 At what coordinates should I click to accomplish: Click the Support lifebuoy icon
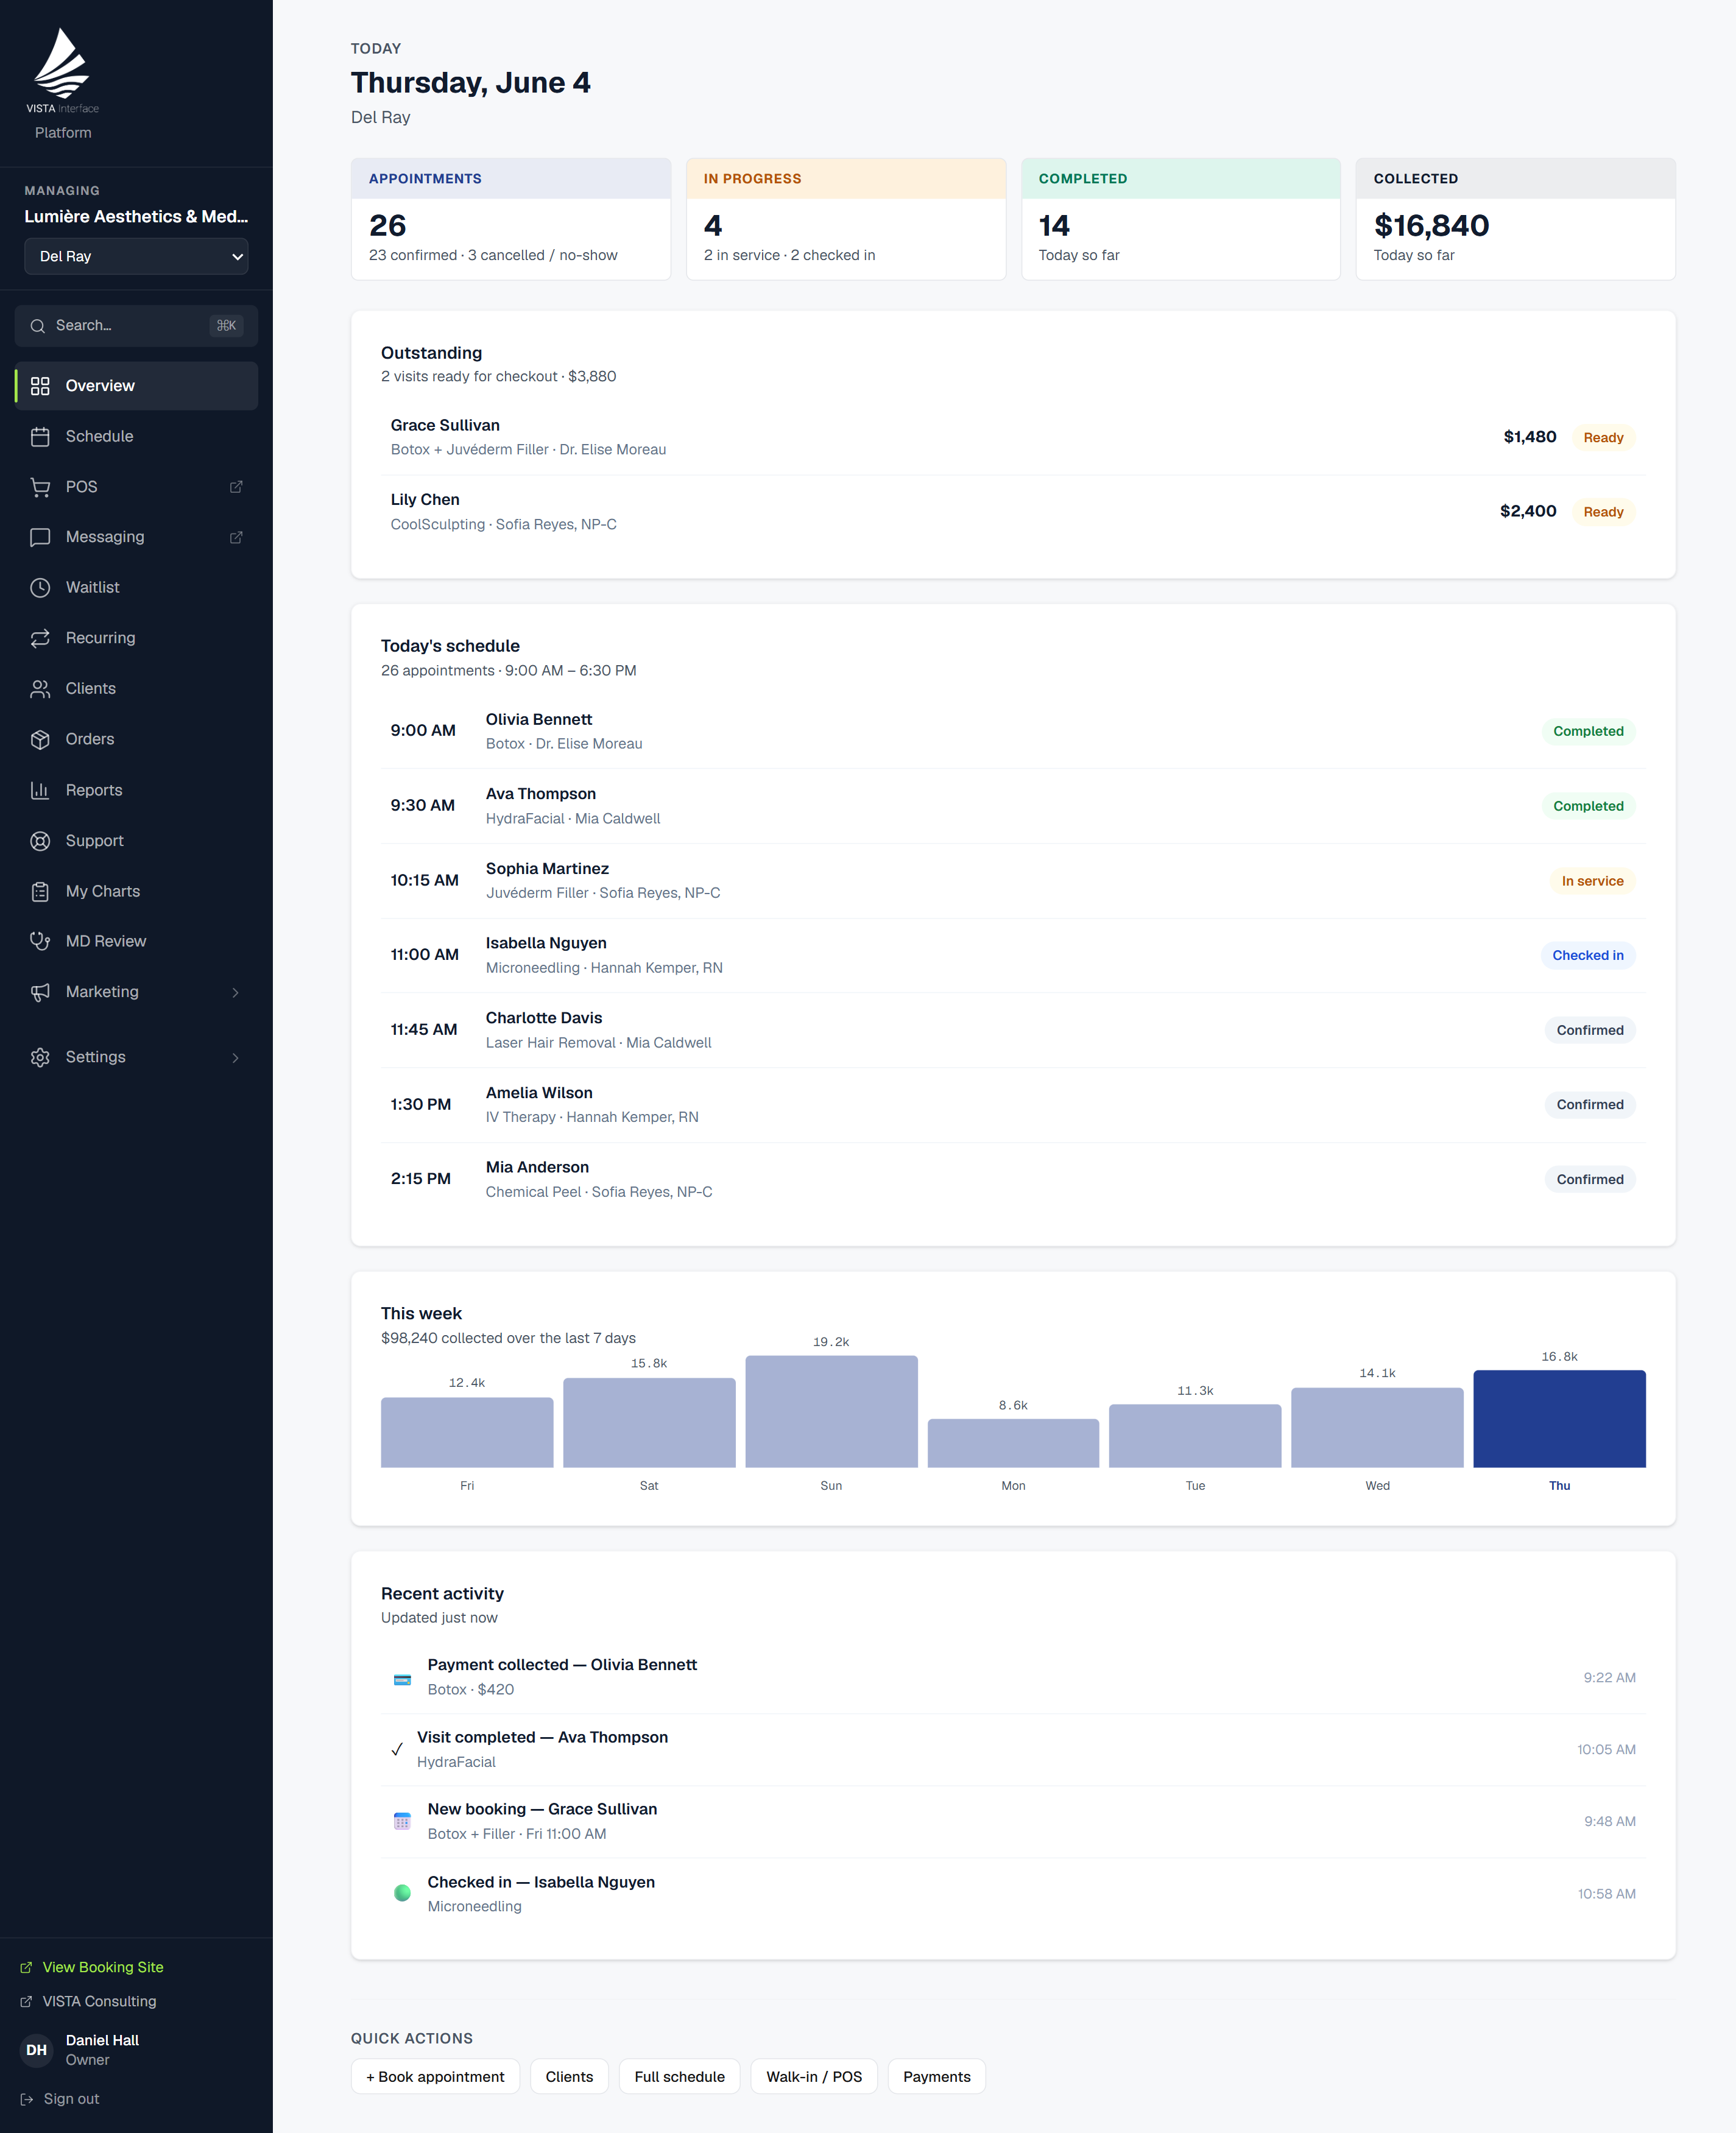point(40,841)
